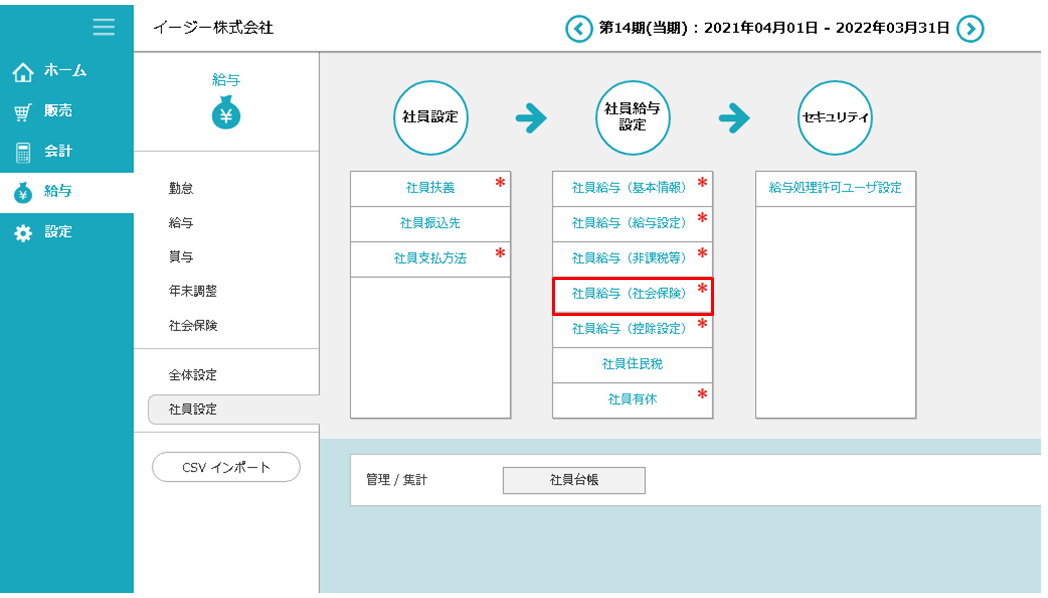The height and width of the screenshot is (598, 1048).
Task: Click the money bag 給与 icon
Action: click(x=226, y=115)
